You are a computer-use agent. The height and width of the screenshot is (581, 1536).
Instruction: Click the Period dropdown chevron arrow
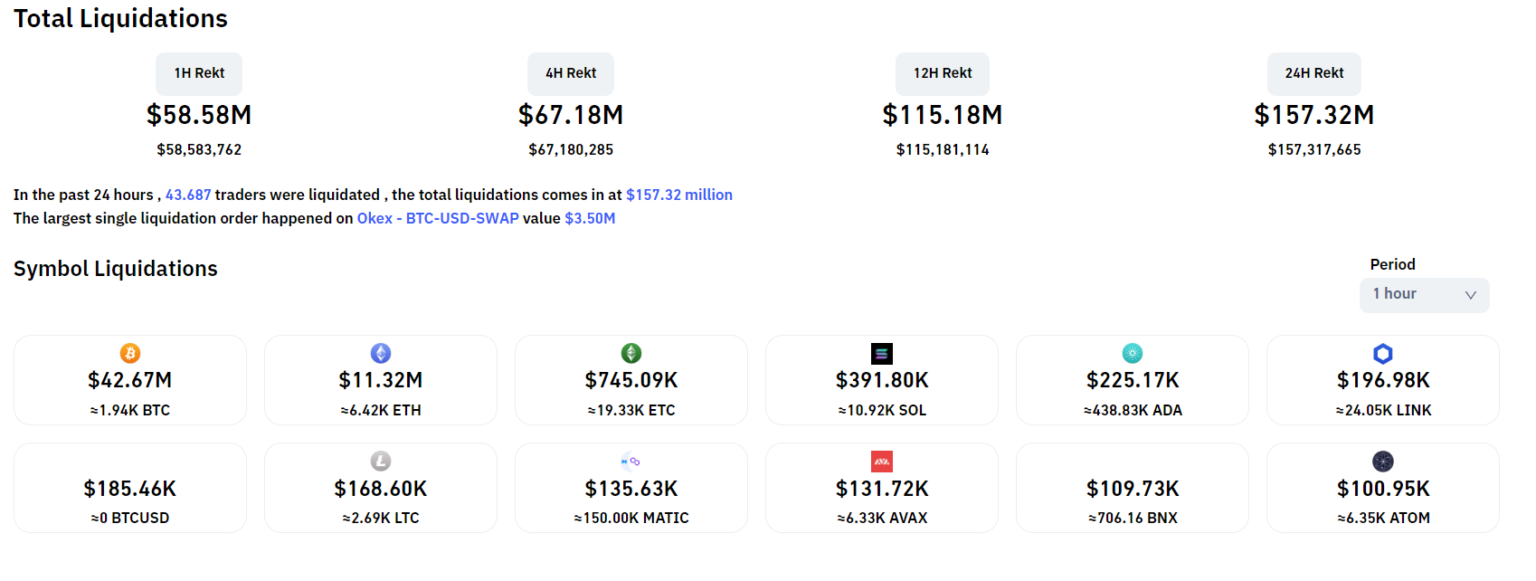pyautogui.click(x=1470, y=295)
